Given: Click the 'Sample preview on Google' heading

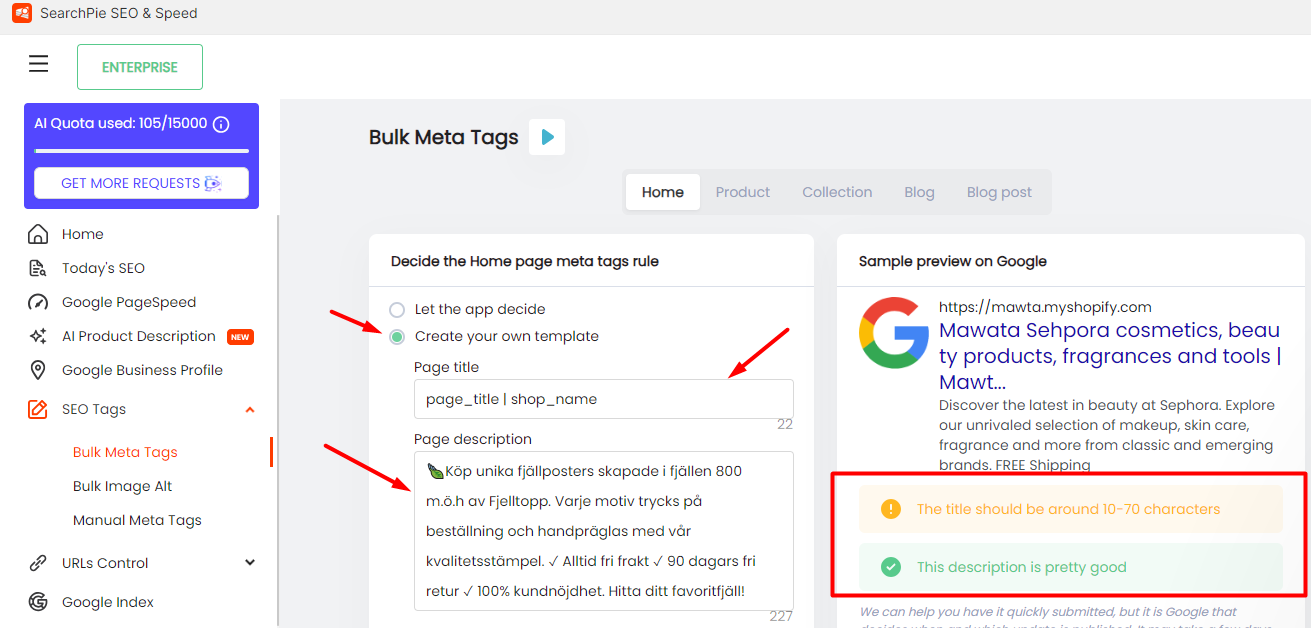Looking at the screenshot, I should pyautogui.click(x=952, y=261).
